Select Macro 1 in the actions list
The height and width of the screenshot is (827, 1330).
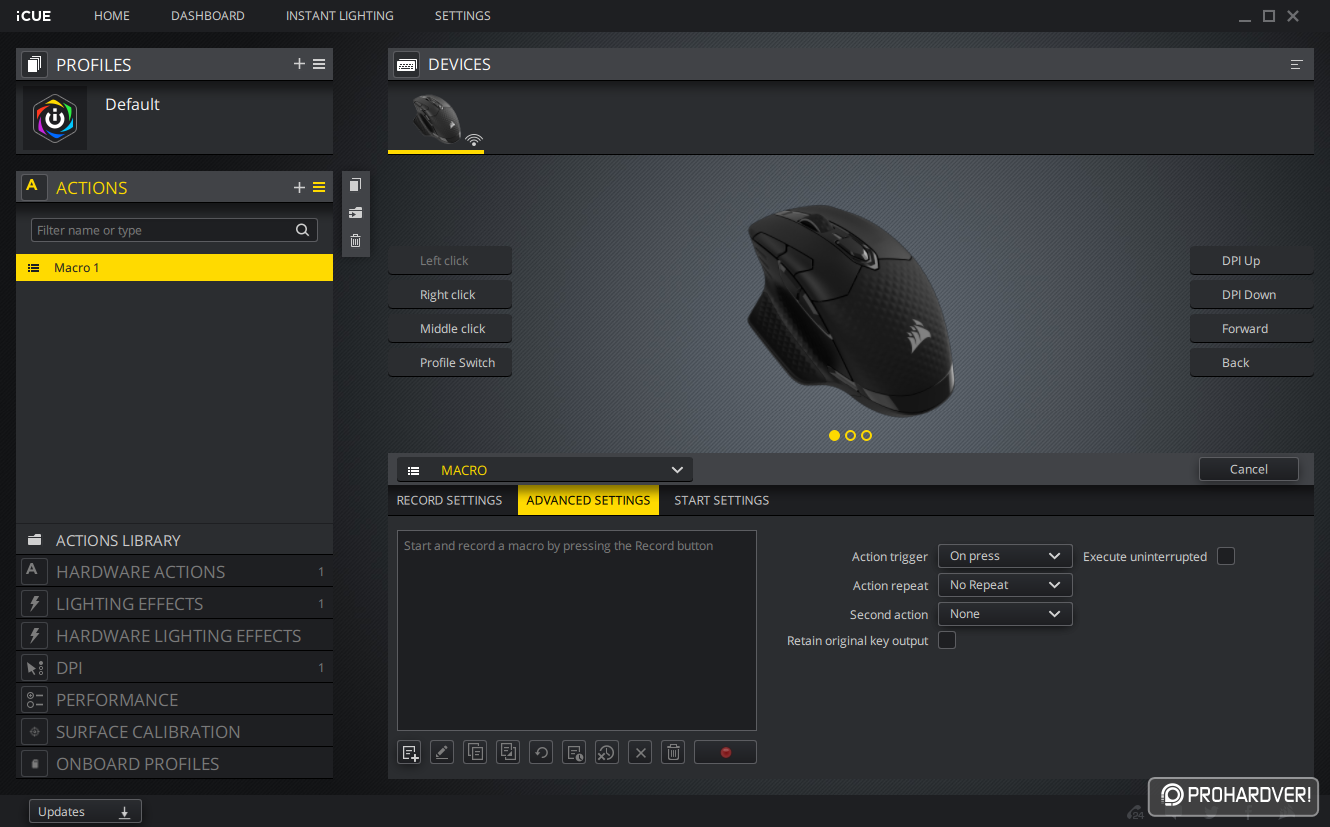[174, 268]
